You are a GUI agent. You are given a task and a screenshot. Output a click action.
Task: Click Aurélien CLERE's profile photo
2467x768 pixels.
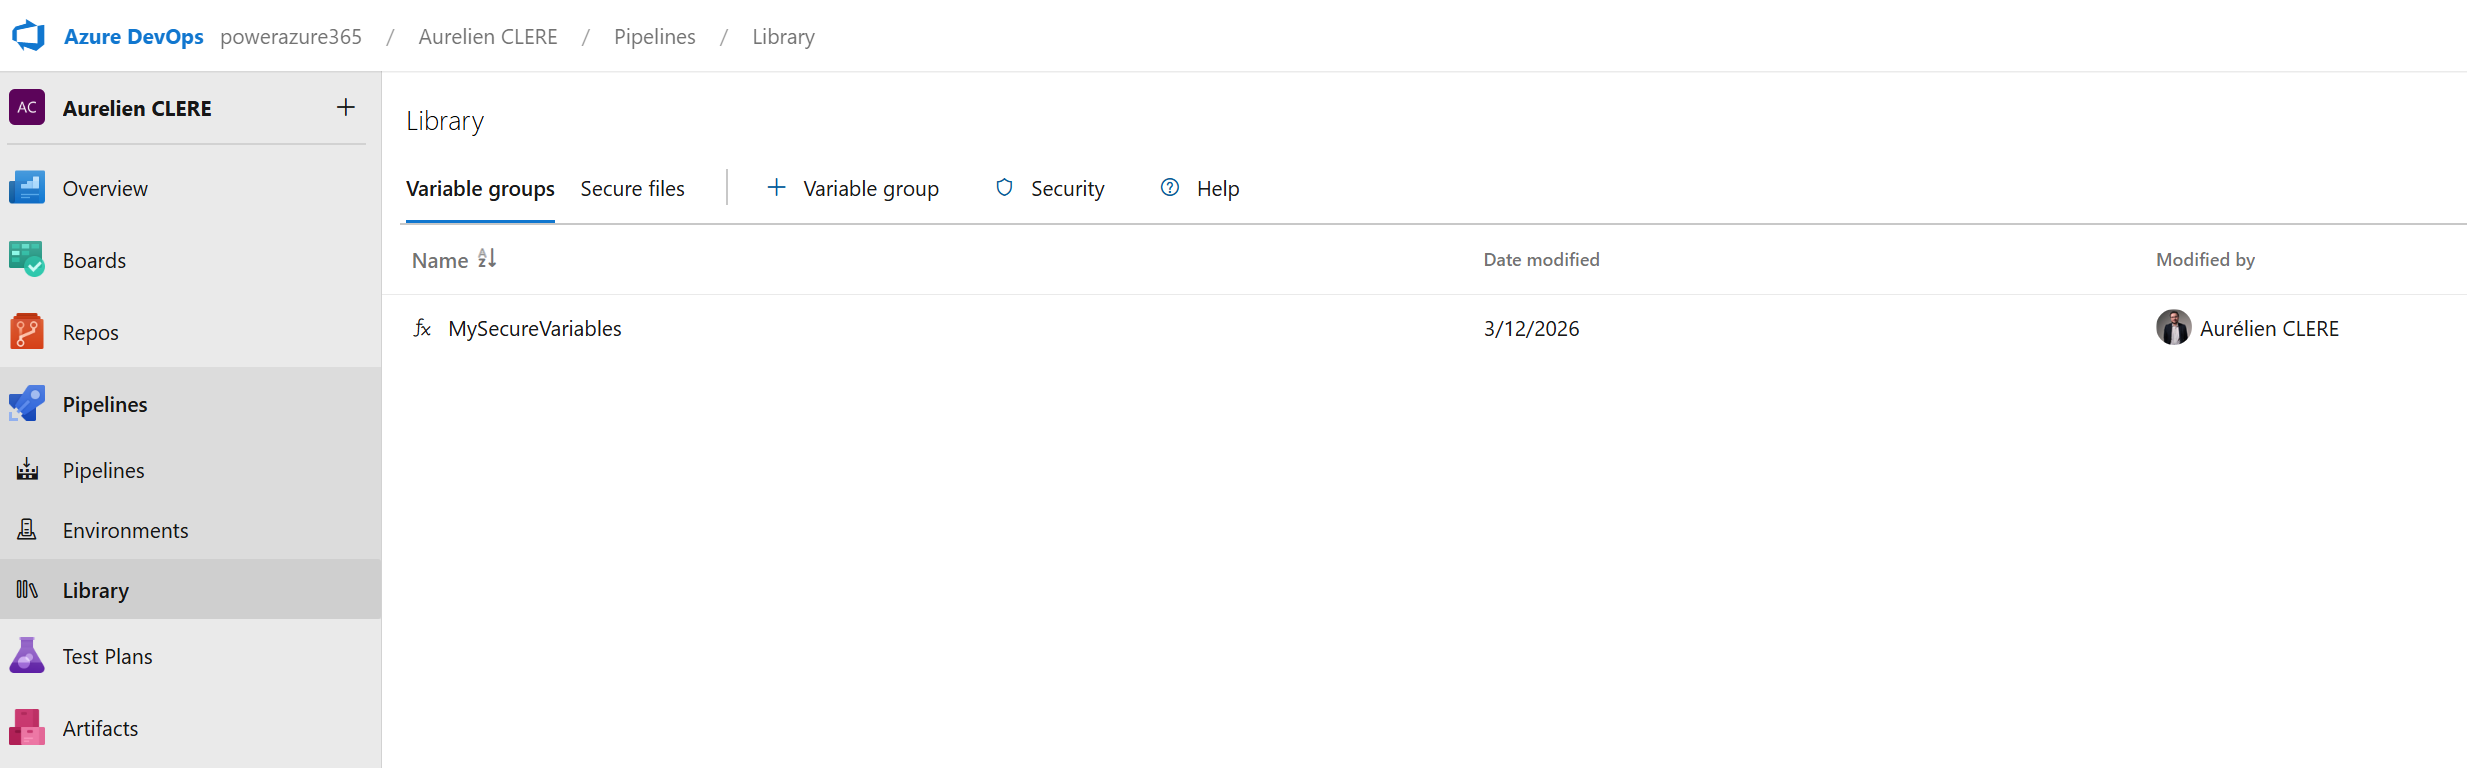pos(2173,328)
